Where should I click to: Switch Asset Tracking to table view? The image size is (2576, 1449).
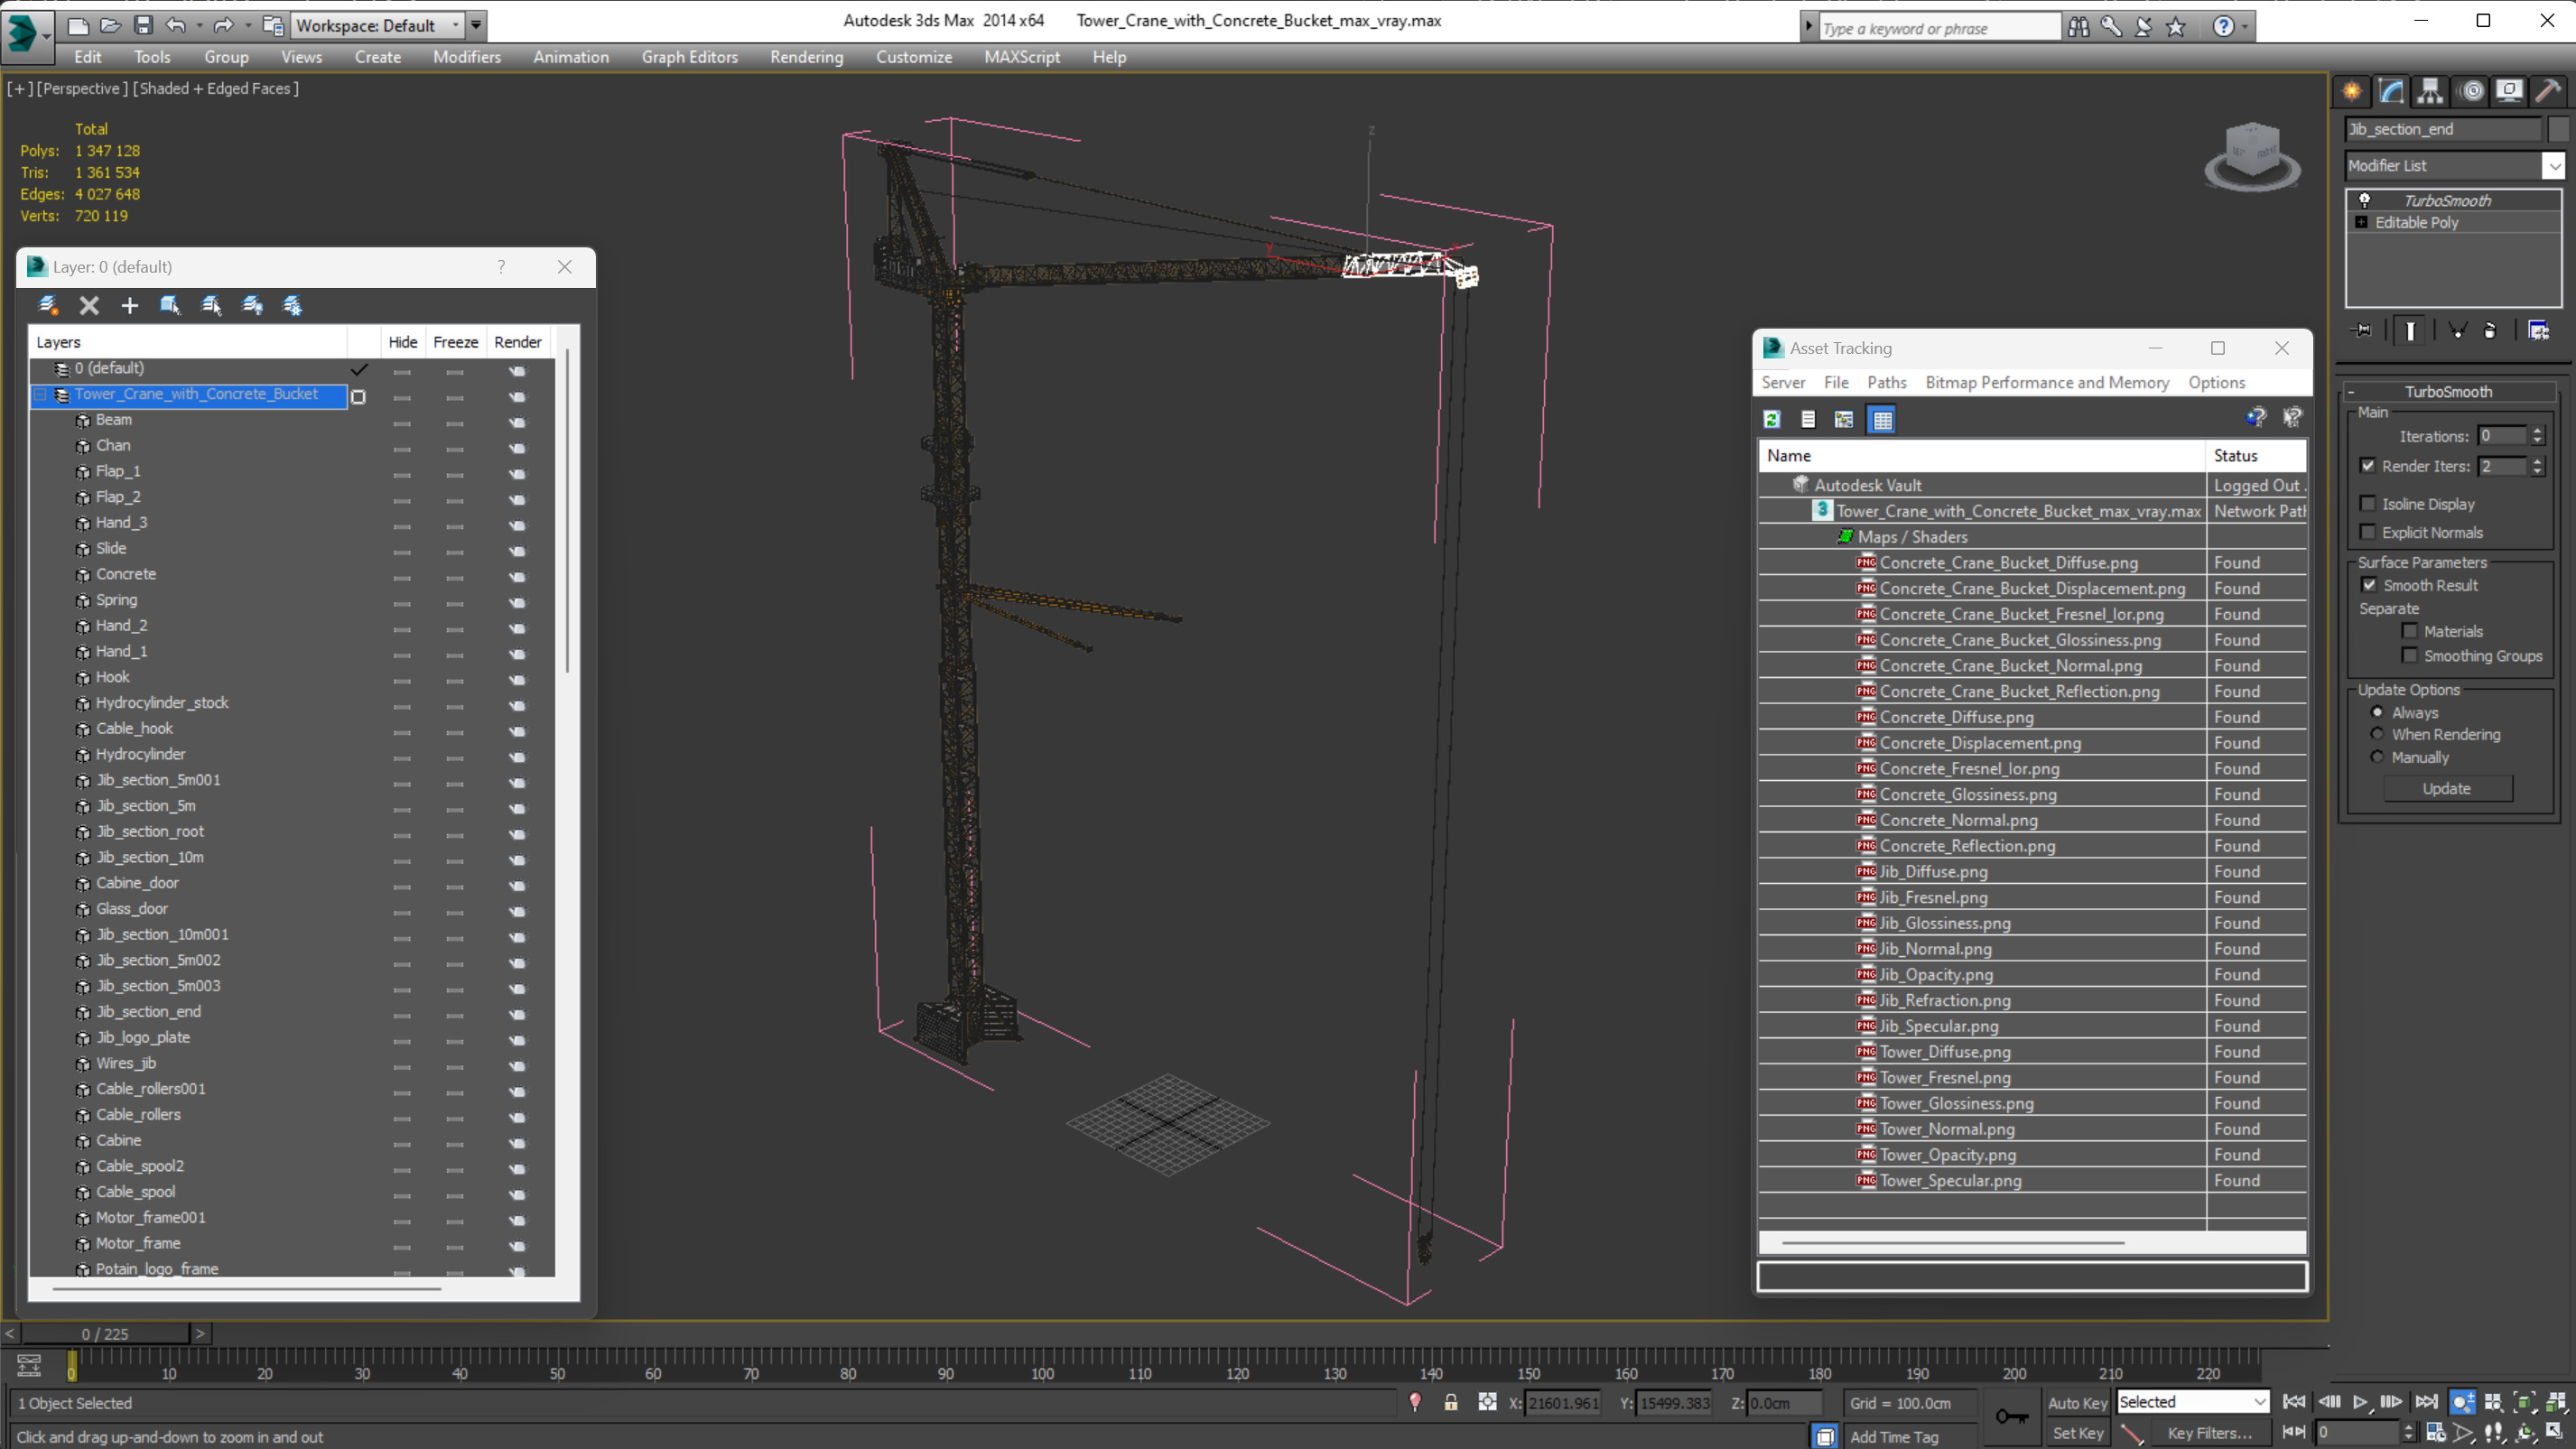[x=1882, y=420]
